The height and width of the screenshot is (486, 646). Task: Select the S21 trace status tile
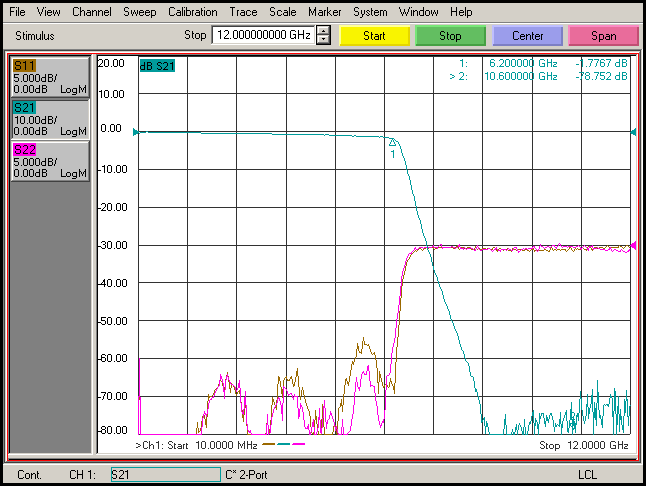coord(49,119)
